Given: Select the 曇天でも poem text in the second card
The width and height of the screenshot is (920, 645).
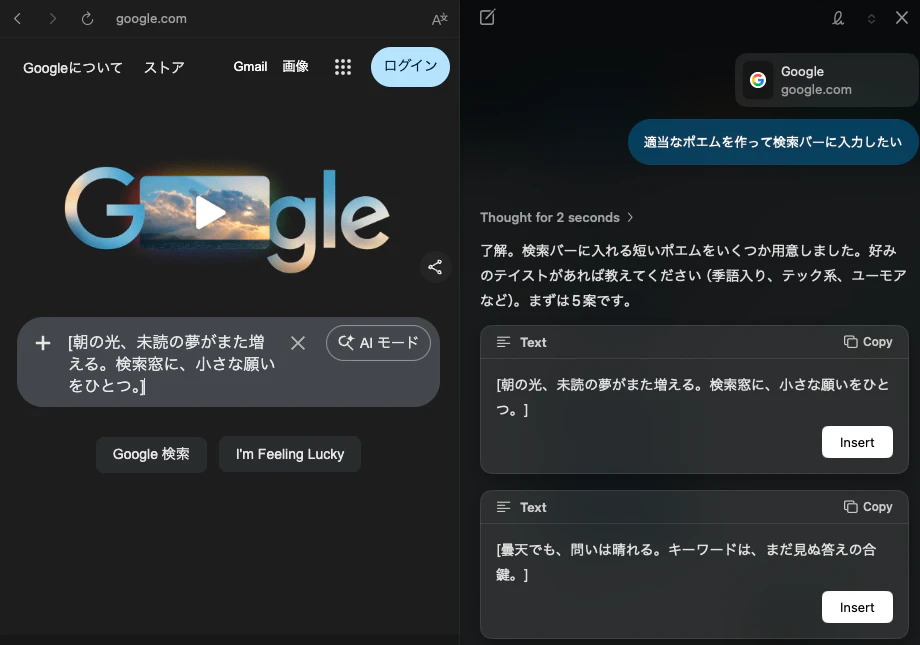Looking at the screenshot, I should (x=686, y=562).
